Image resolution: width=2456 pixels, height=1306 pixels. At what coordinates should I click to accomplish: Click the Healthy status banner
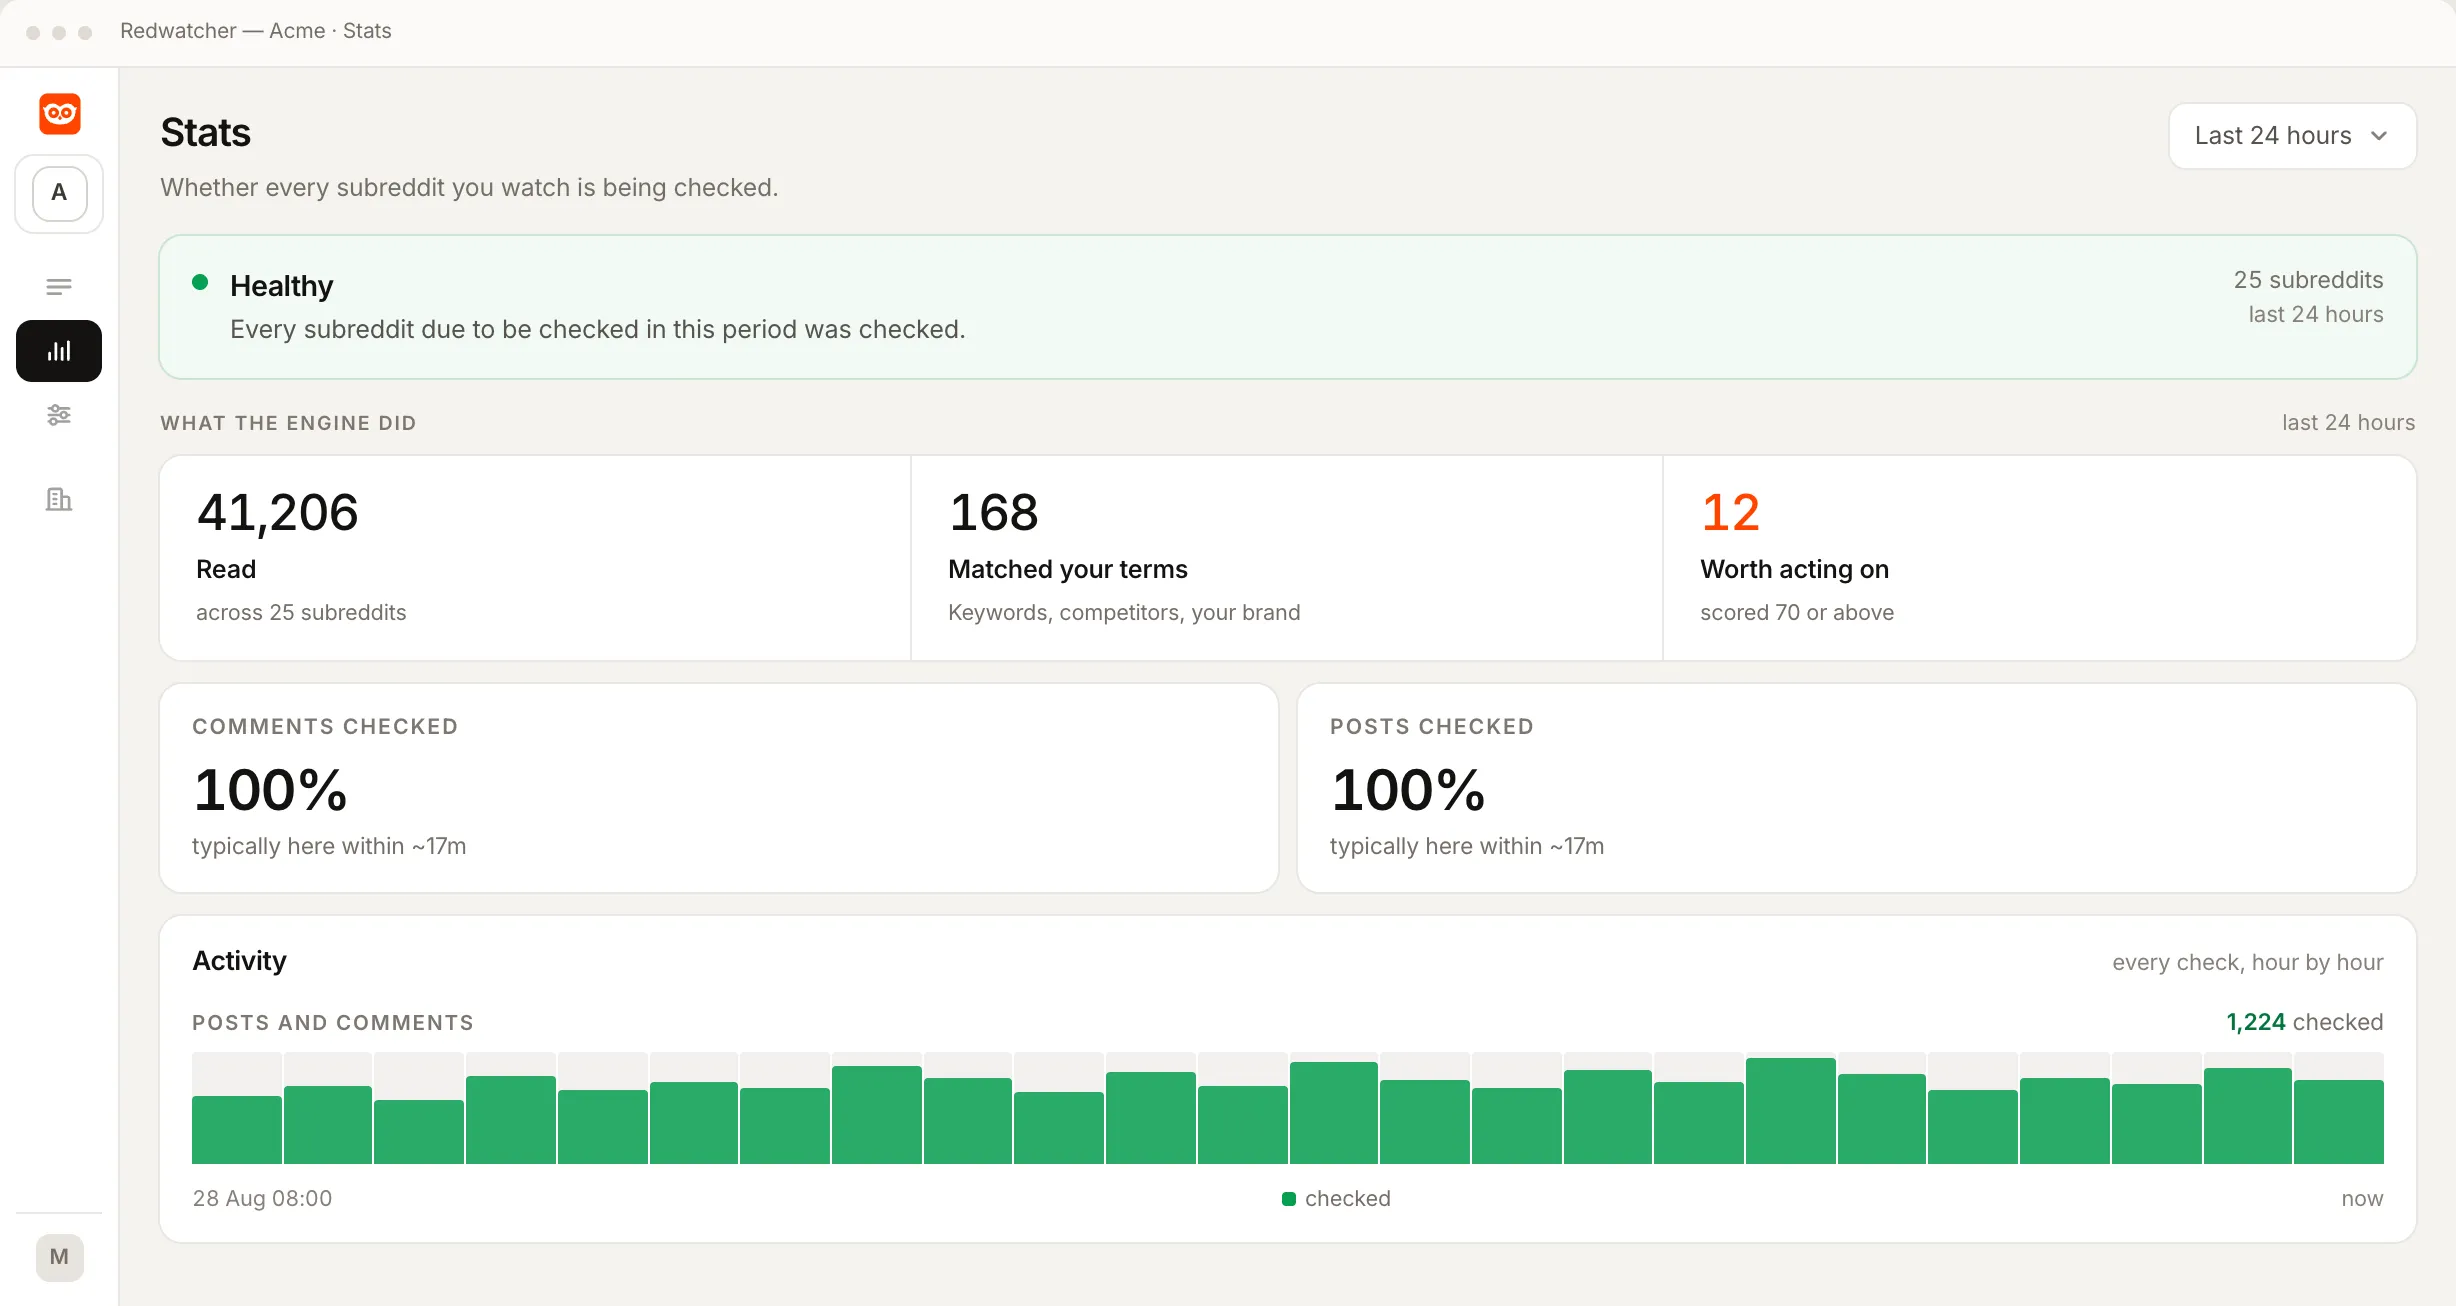tap(1288, 307)
